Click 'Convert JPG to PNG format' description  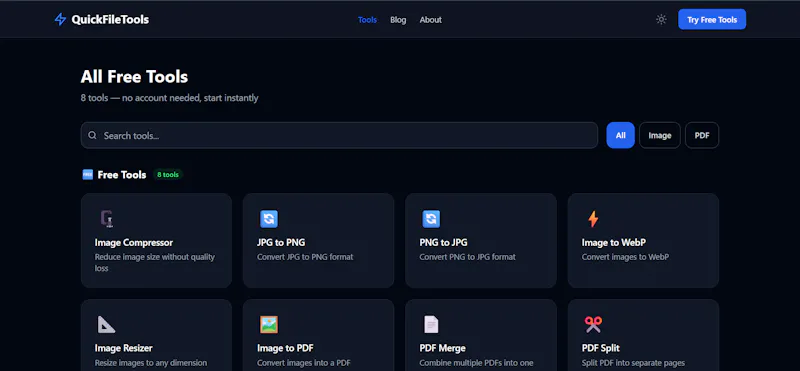pos(305,257)
